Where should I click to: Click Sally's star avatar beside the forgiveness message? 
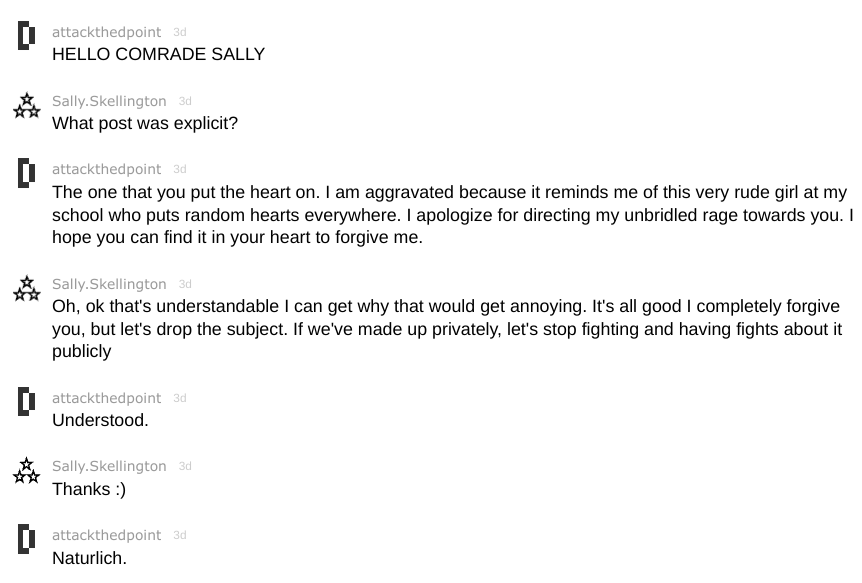pos(26,289)
